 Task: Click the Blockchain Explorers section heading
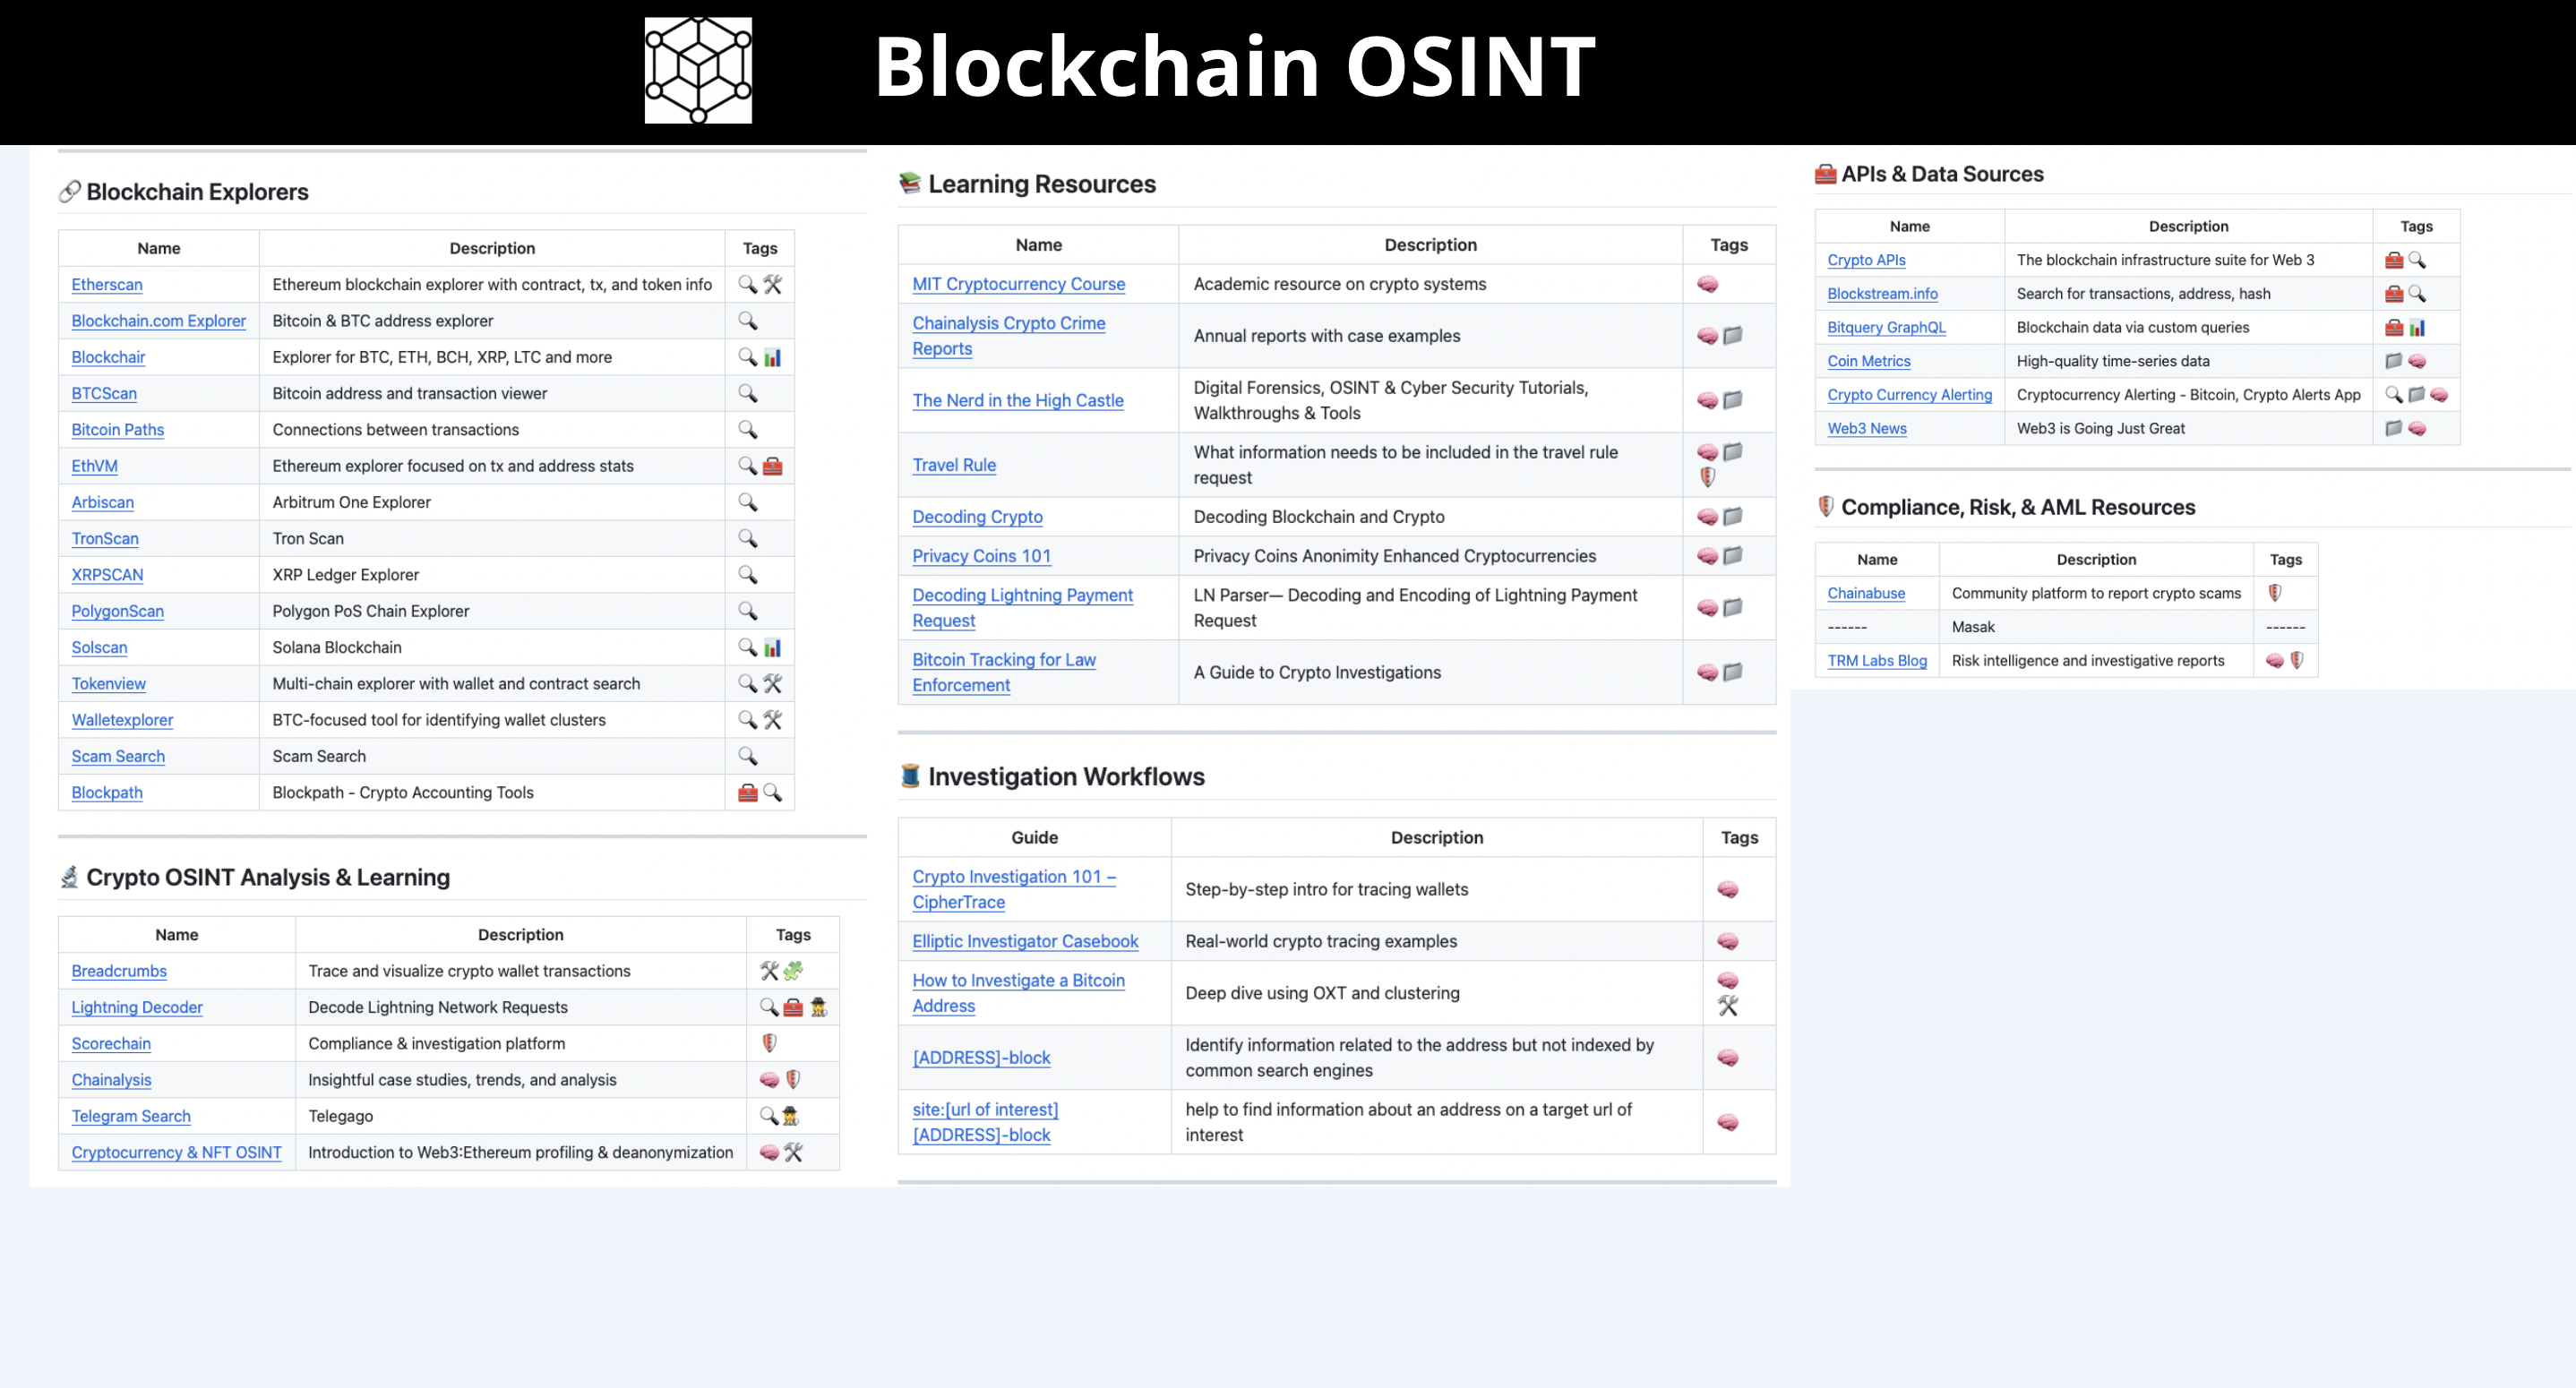(197, 192)
